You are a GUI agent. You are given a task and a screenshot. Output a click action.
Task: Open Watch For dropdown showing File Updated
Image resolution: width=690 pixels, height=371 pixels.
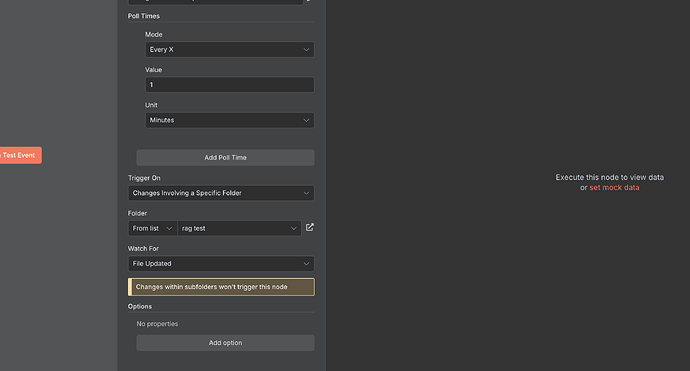(221, 264)
